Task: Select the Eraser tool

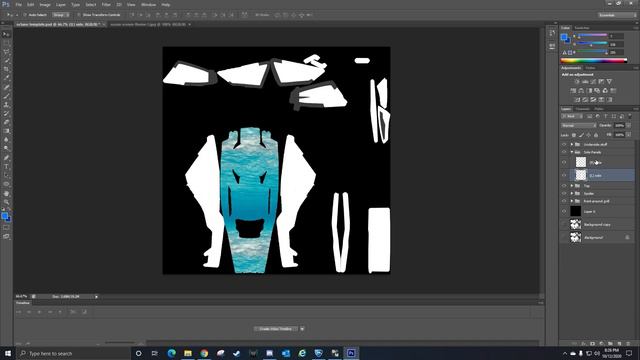Action: click(6, 122)
